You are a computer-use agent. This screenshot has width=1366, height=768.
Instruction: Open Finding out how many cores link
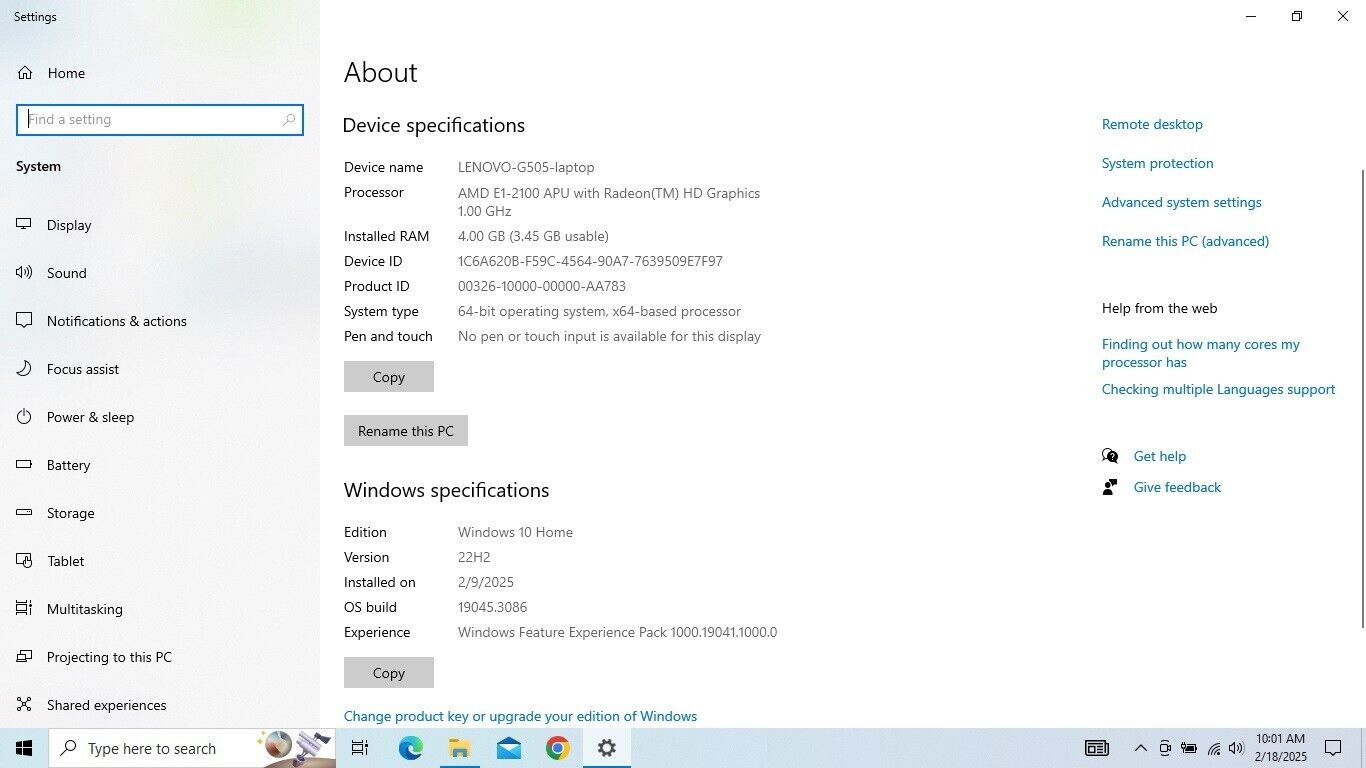tap(1201, 353)
